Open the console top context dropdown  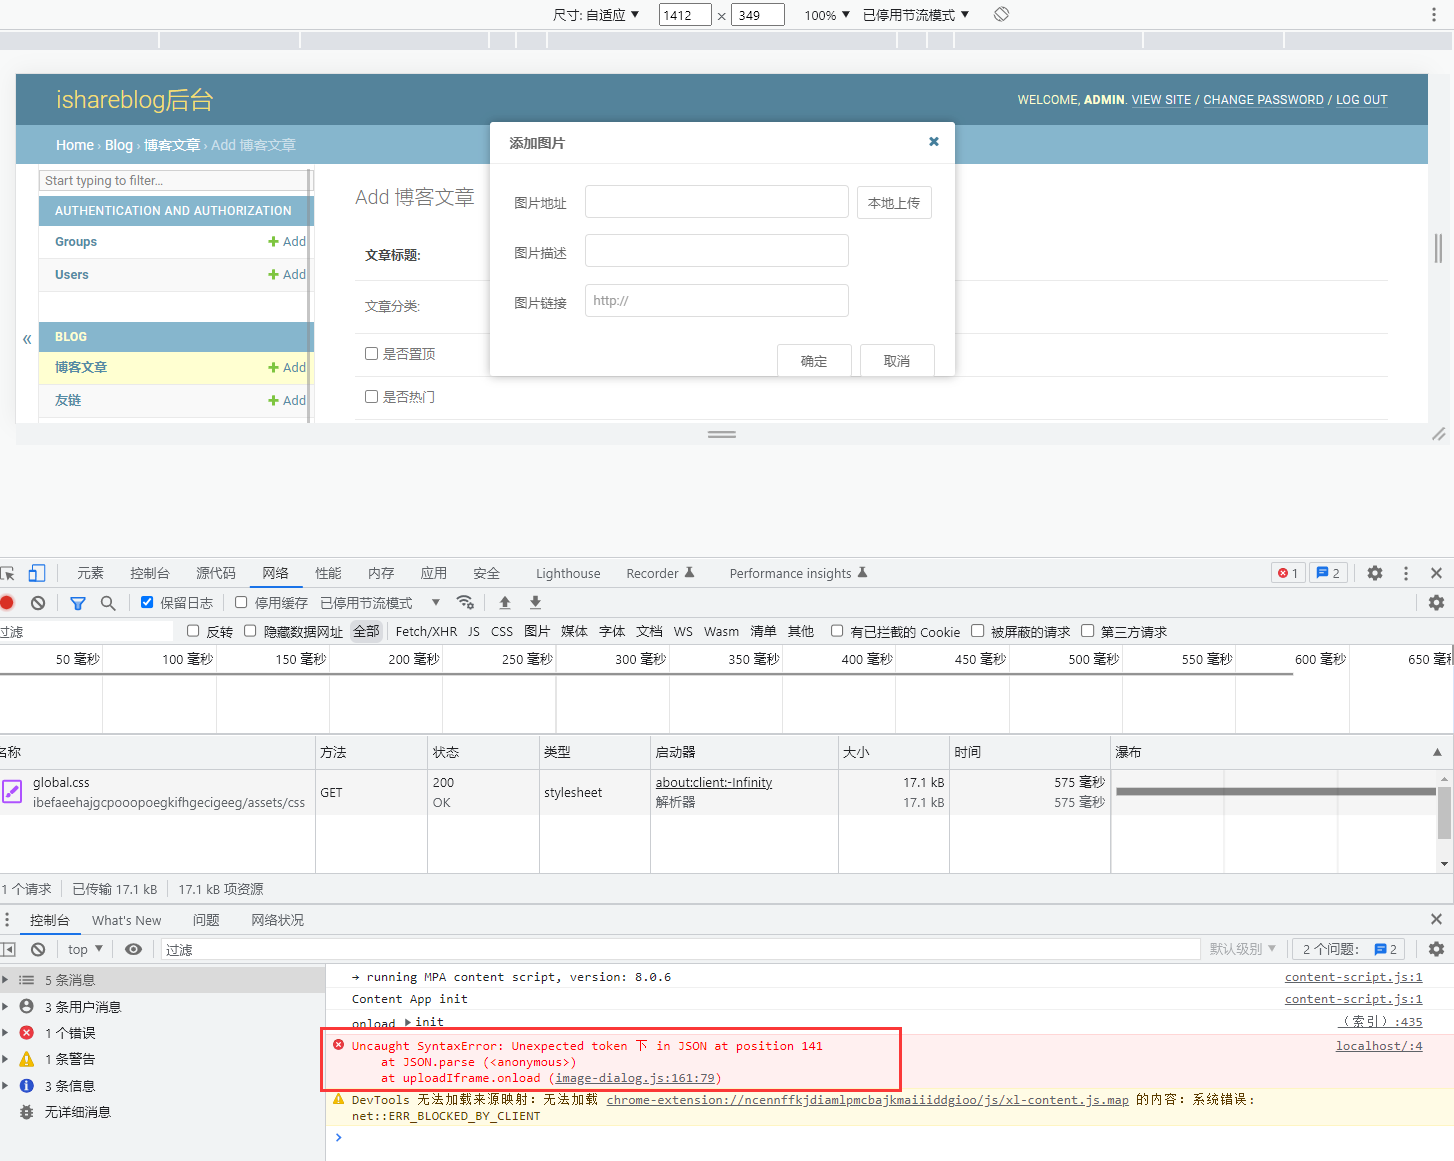84,949
